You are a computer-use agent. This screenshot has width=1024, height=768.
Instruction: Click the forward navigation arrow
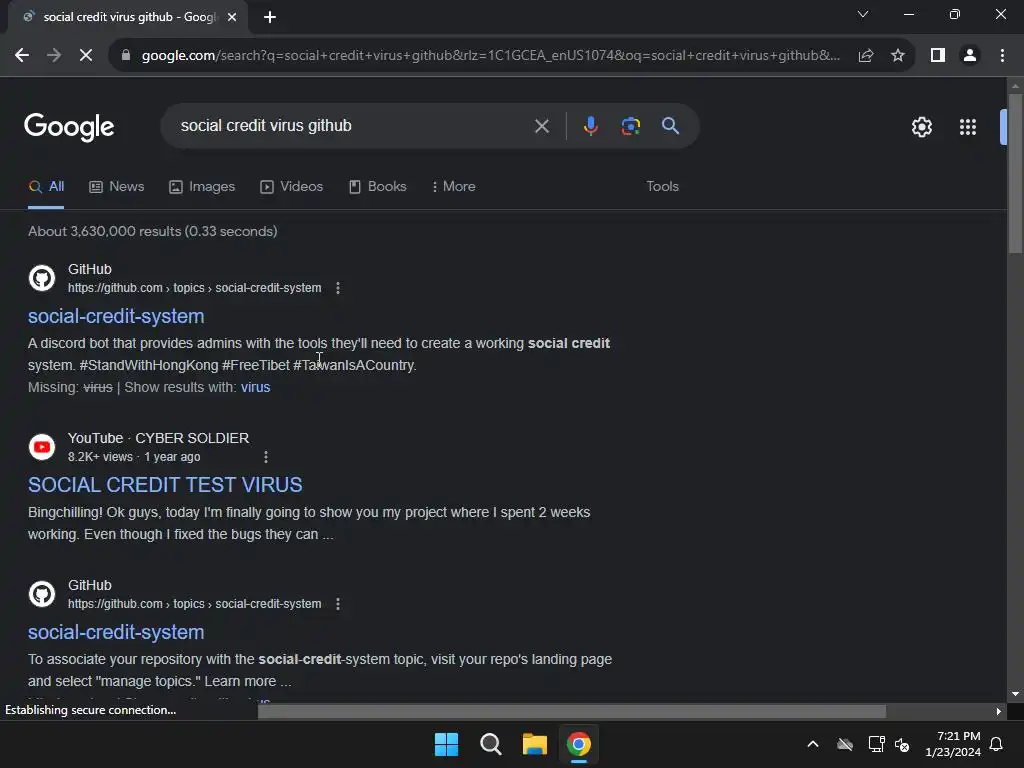(x=54, y=56)
